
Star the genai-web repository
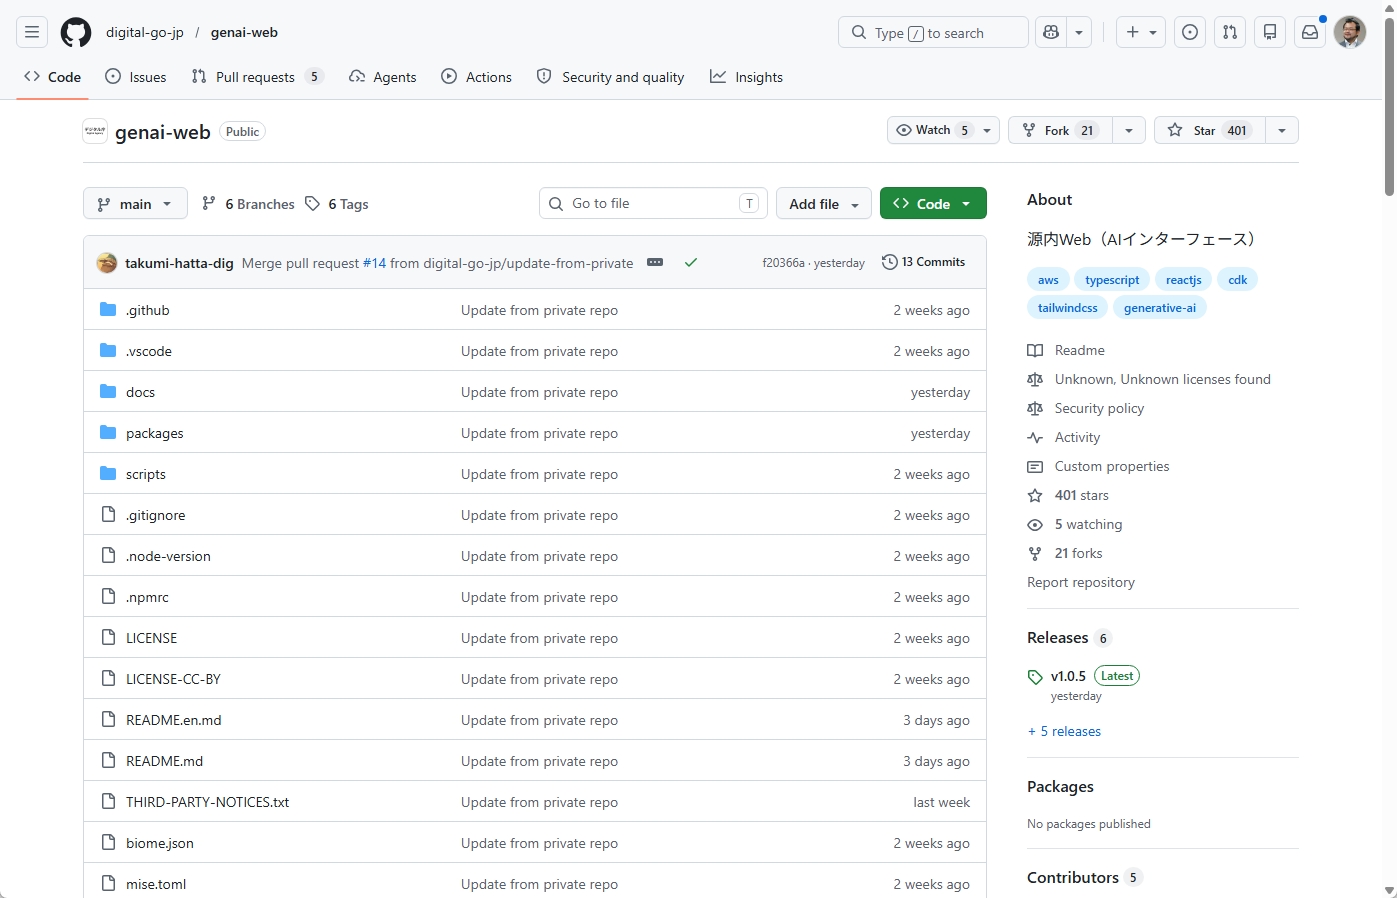click(x=1209, y=130)
